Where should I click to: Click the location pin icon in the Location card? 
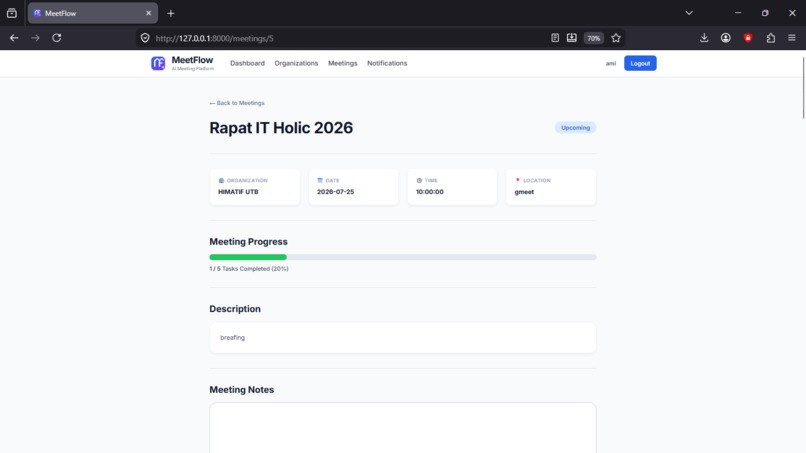pyautogui.click(x=518, y=180)
